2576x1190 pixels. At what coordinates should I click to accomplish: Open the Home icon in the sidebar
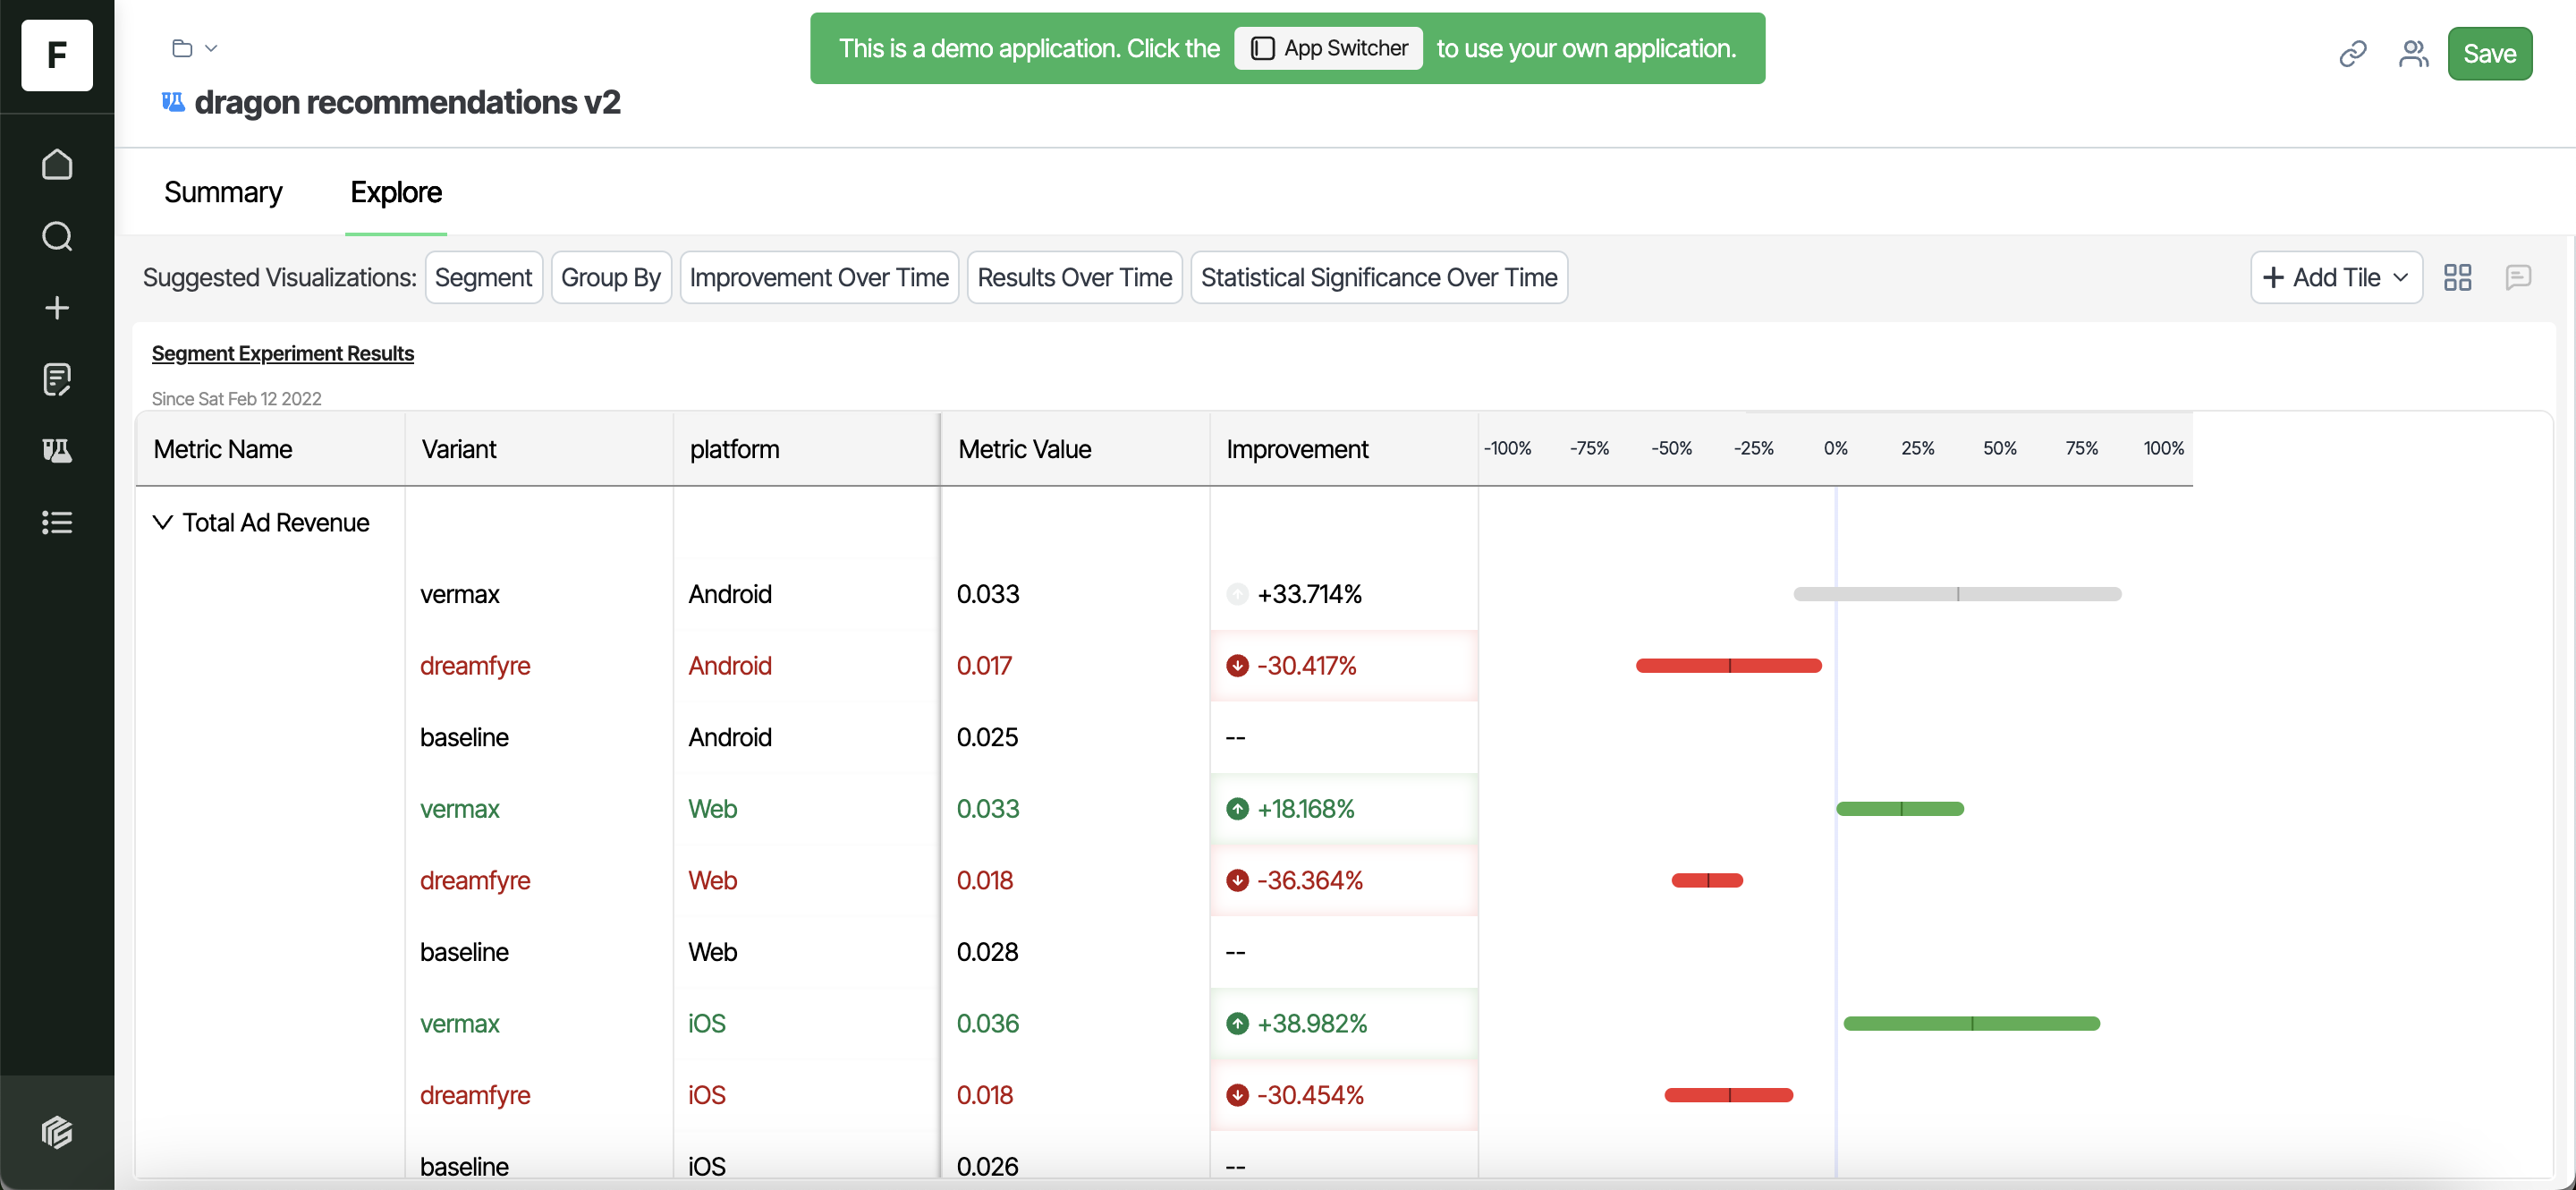tap(57, 164)
